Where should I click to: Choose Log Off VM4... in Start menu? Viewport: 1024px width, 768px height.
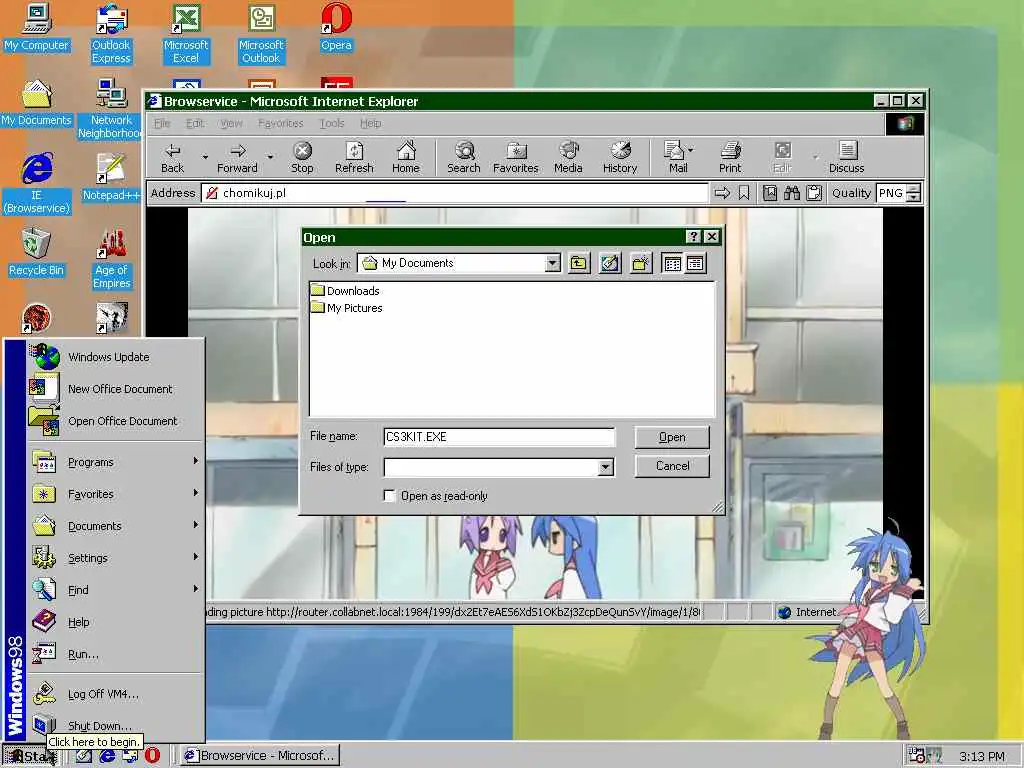[116, 694]
